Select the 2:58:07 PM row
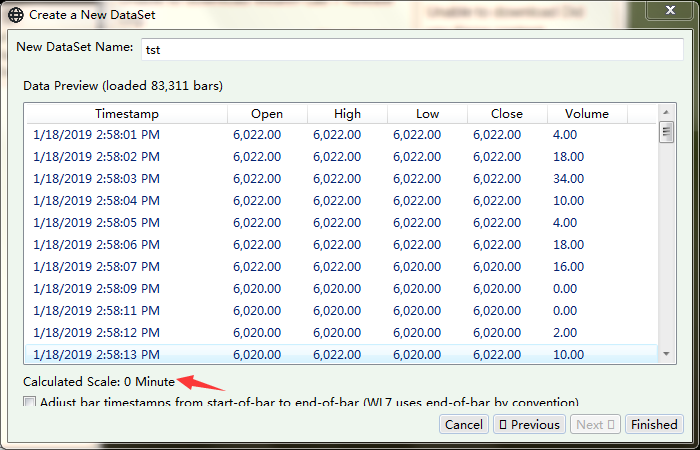The width and height of the screenshot is (700, 450). tap(96, 266)
